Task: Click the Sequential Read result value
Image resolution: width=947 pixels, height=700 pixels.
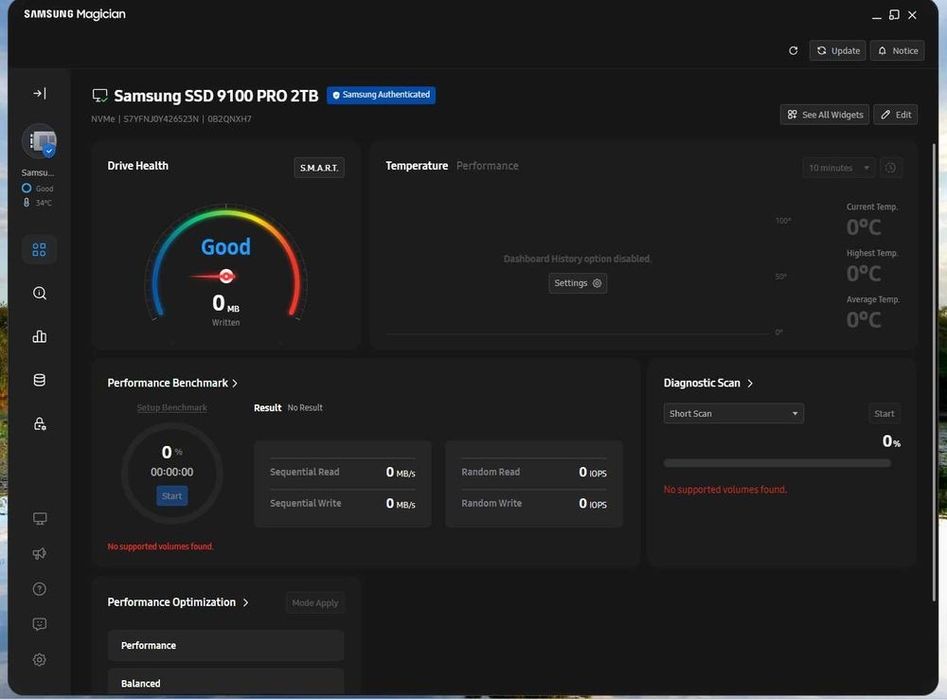Action: [x=400, y=472]
